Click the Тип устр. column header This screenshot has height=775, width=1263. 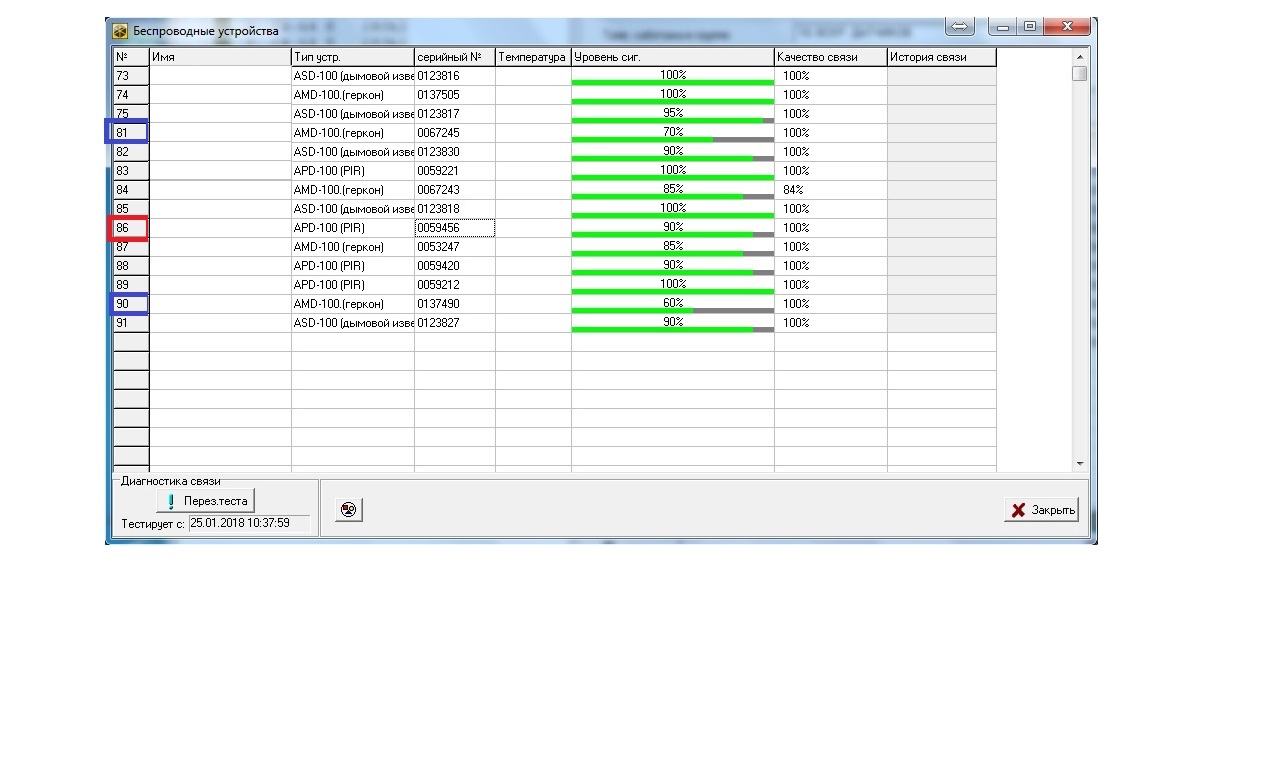click(353, 57)
